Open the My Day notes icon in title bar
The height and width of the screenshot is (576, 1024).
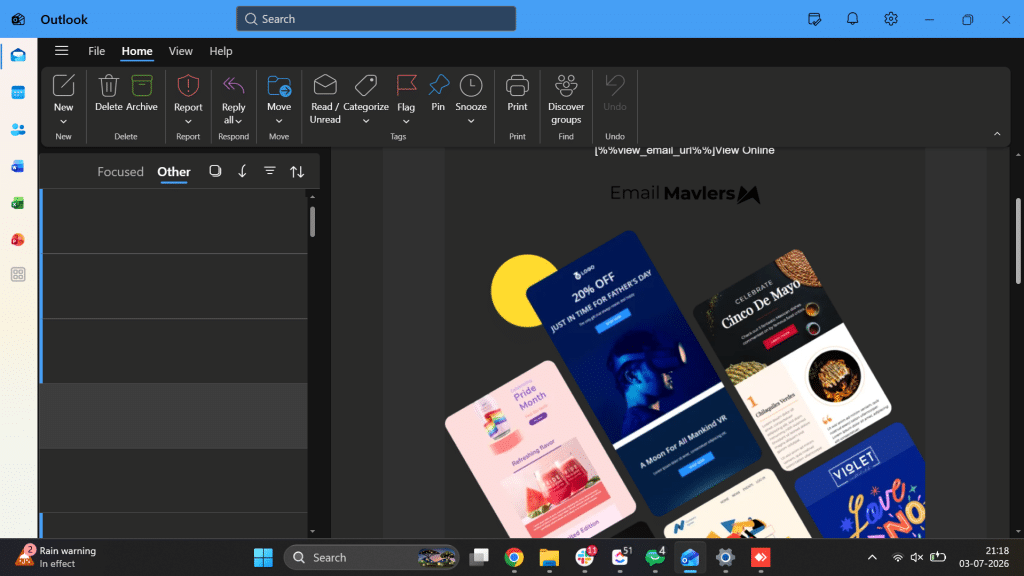pos(814,19)
